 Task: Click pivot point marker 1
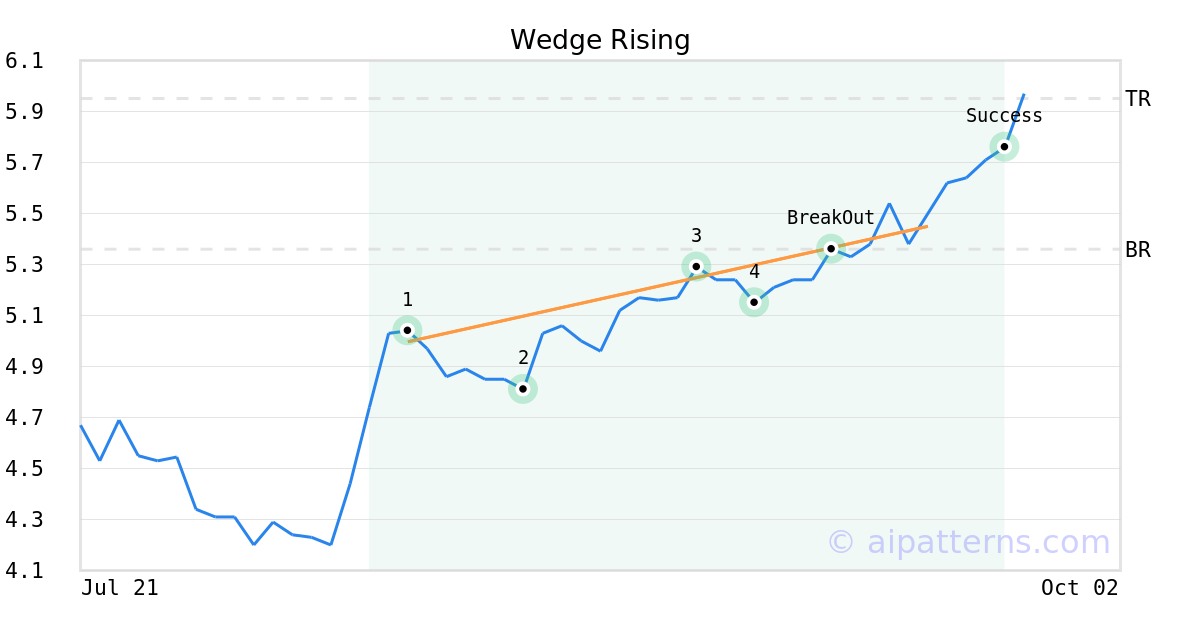(x=407, y=330)
